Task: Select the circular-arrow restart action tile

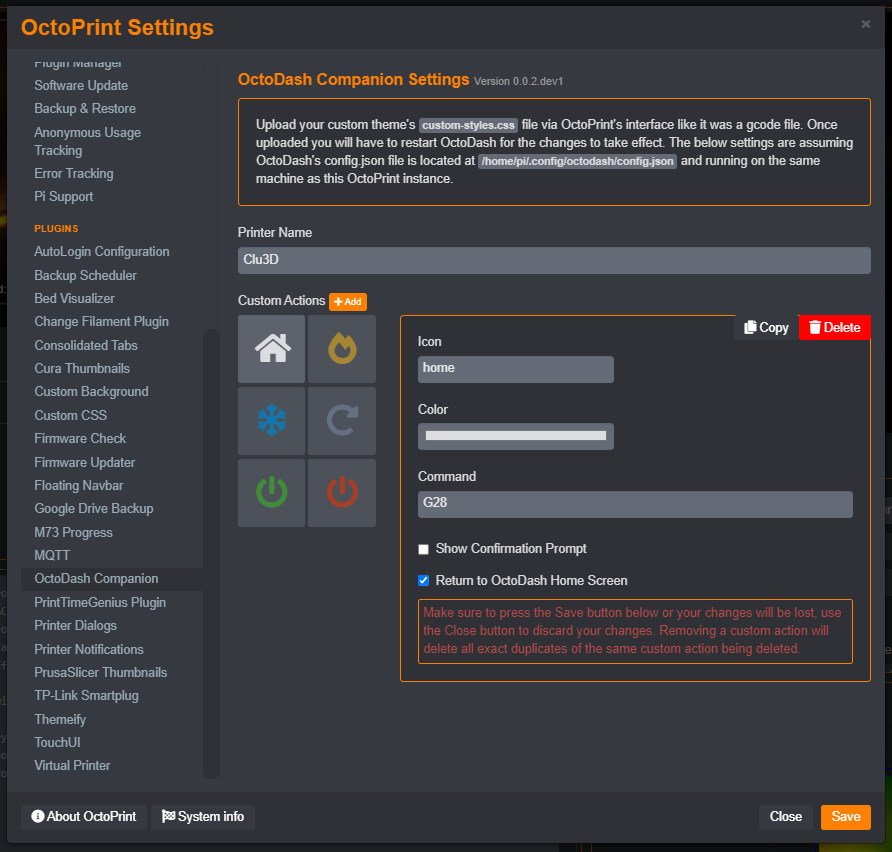Action: (x=342, y=421)
